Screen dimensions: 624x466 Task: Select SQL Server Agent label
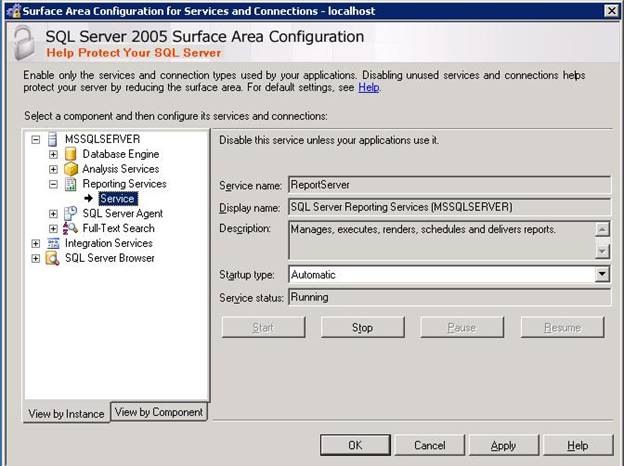[x=123, y=214]
